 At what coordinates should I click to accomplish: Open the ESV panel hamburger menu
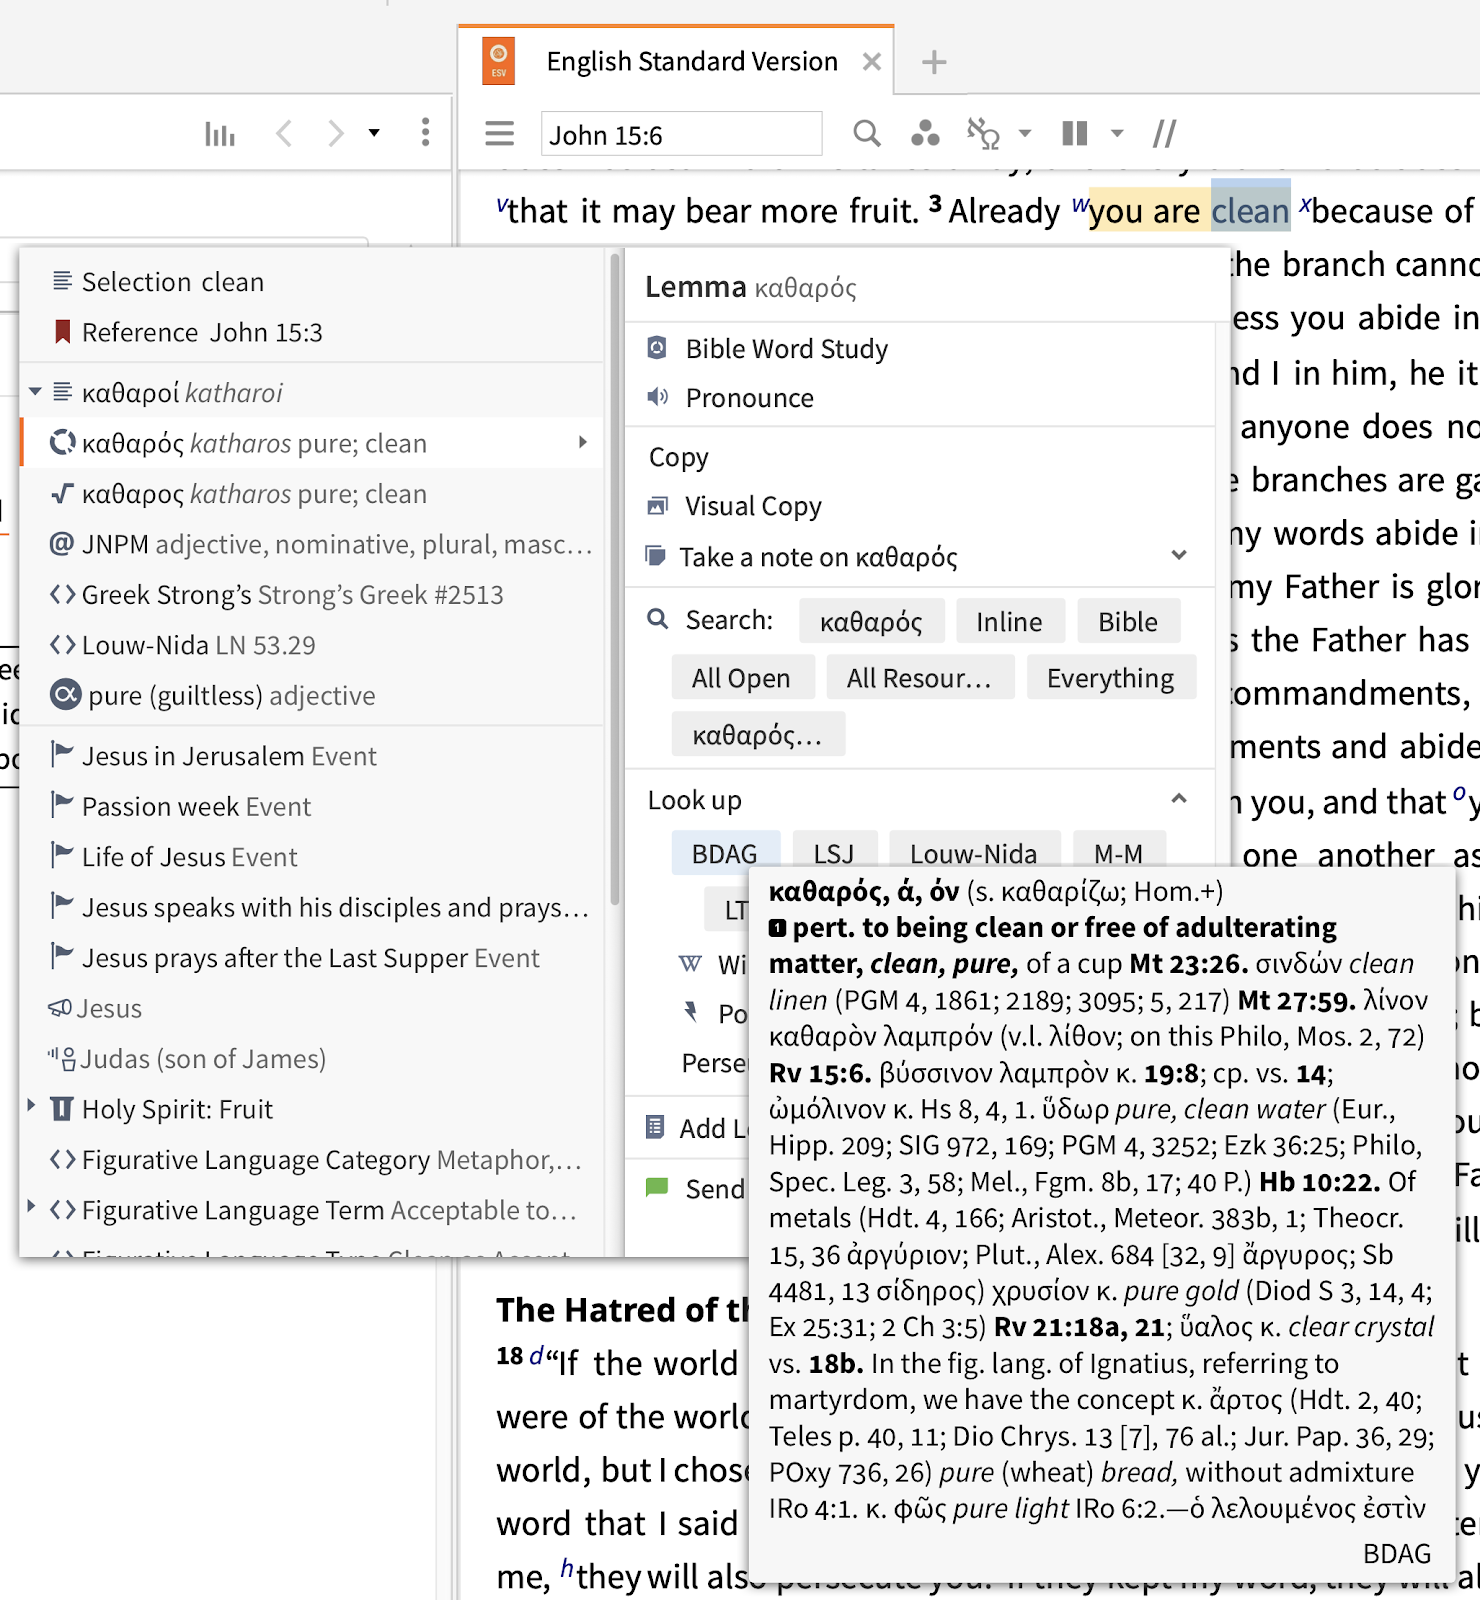pyautogui.click(x=499, y=133)
